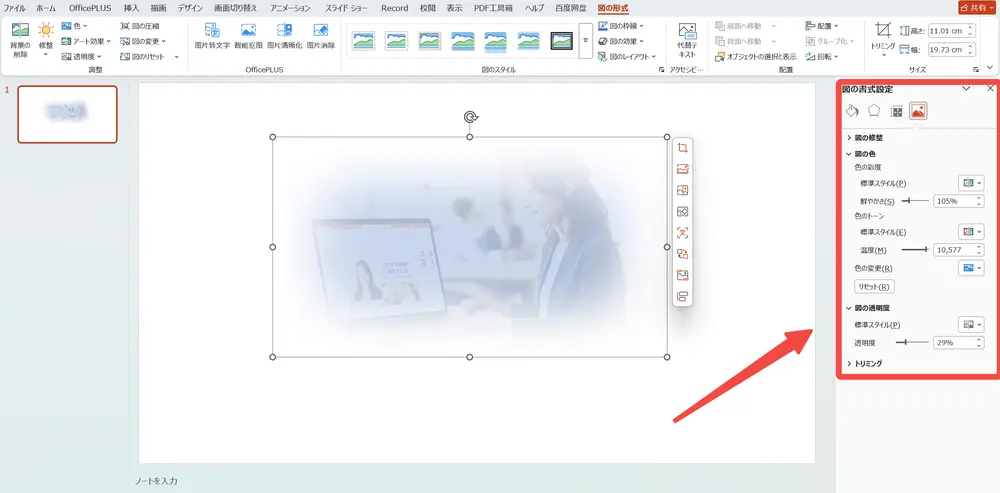Open the 図の効果 picture effects dropdown
Screen dimensions: 1000x493
(621, 41)
